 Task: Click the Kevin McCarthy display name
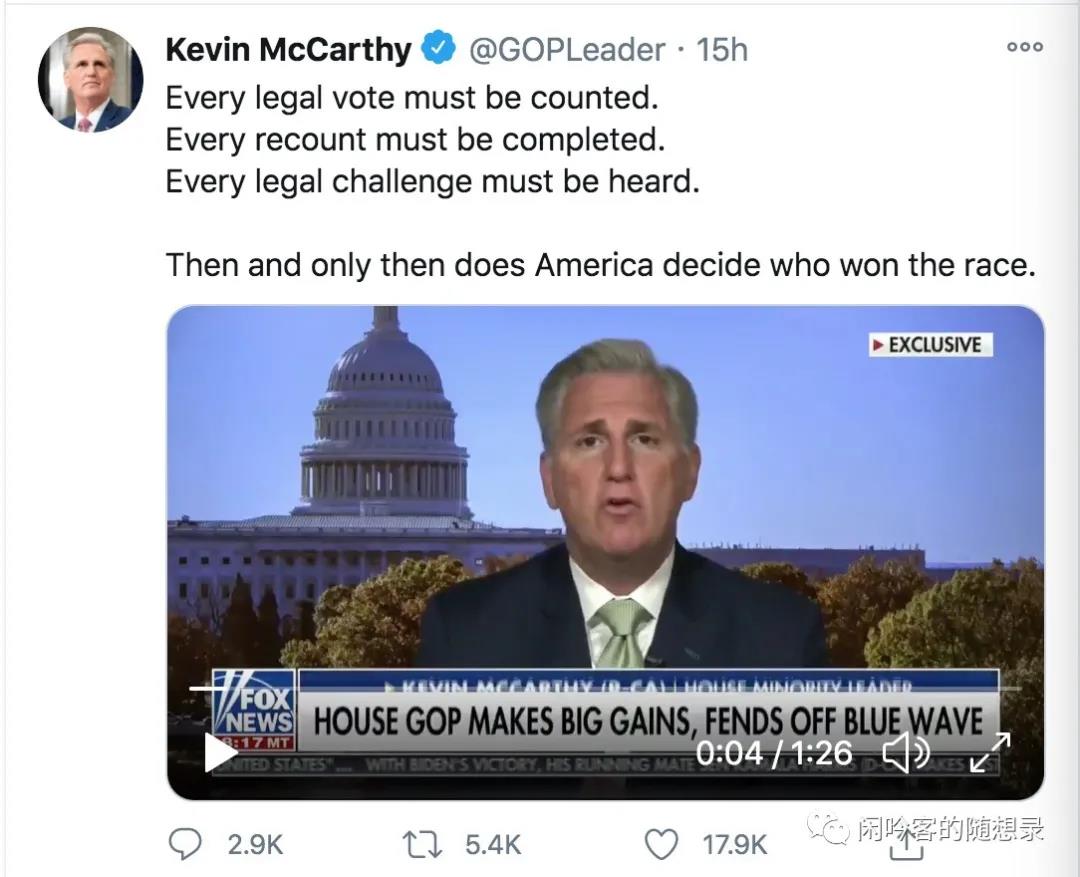pyautogui.click(x=288, y=49)
